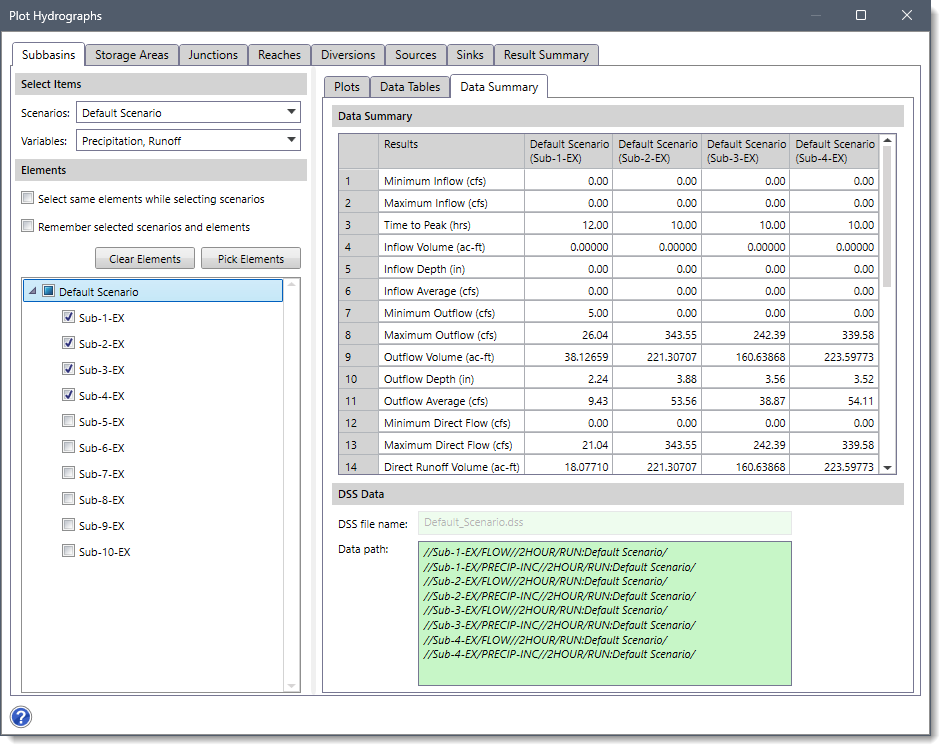
Task: Maximize the Plot Hydrographs window
Action: point(861,15)
